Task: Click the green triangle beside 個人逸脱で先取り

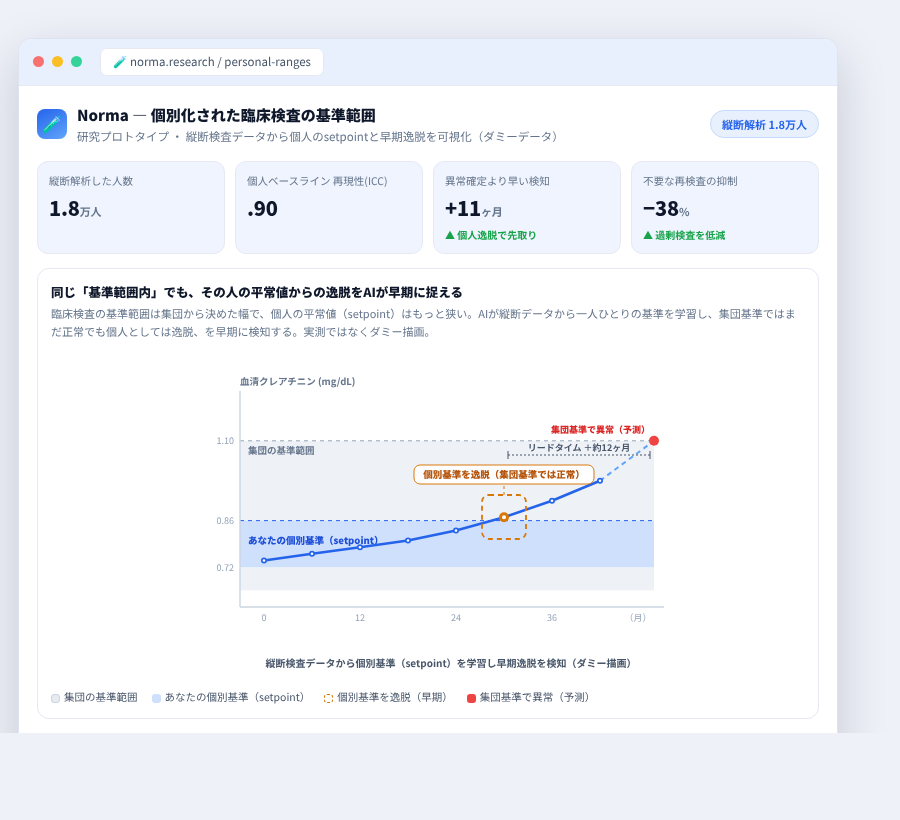Action: click(x=450, y=235)
